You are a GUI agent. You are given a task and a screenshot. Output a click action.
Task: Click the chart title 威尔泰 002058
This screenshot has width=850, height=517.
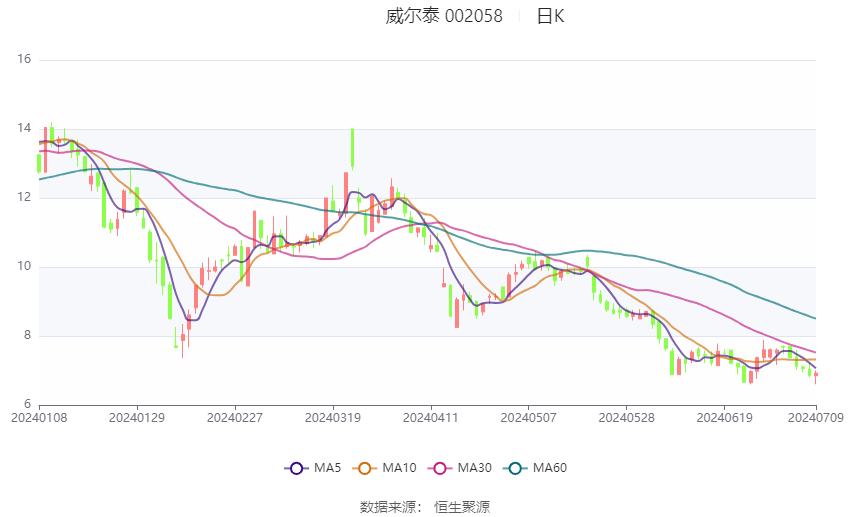(444, 16)
